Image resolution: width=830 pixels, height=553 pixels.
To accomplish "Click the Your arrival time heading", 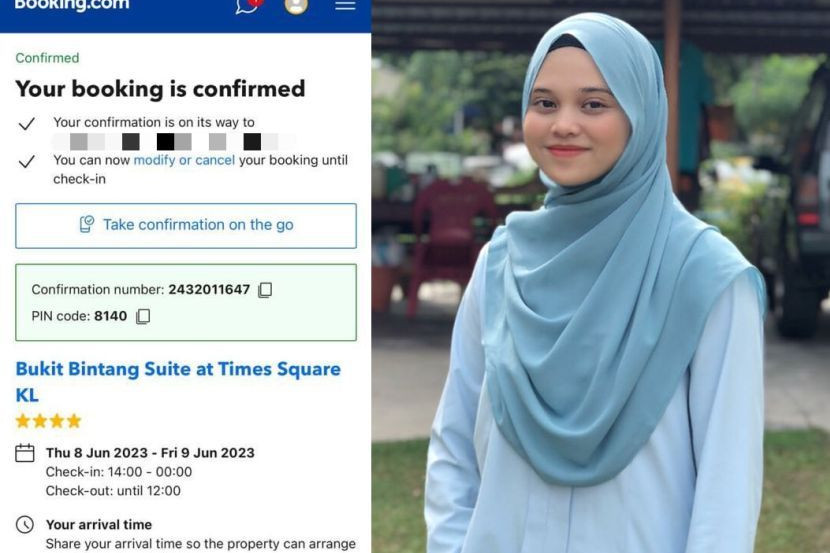I will (x=99, y=524).
